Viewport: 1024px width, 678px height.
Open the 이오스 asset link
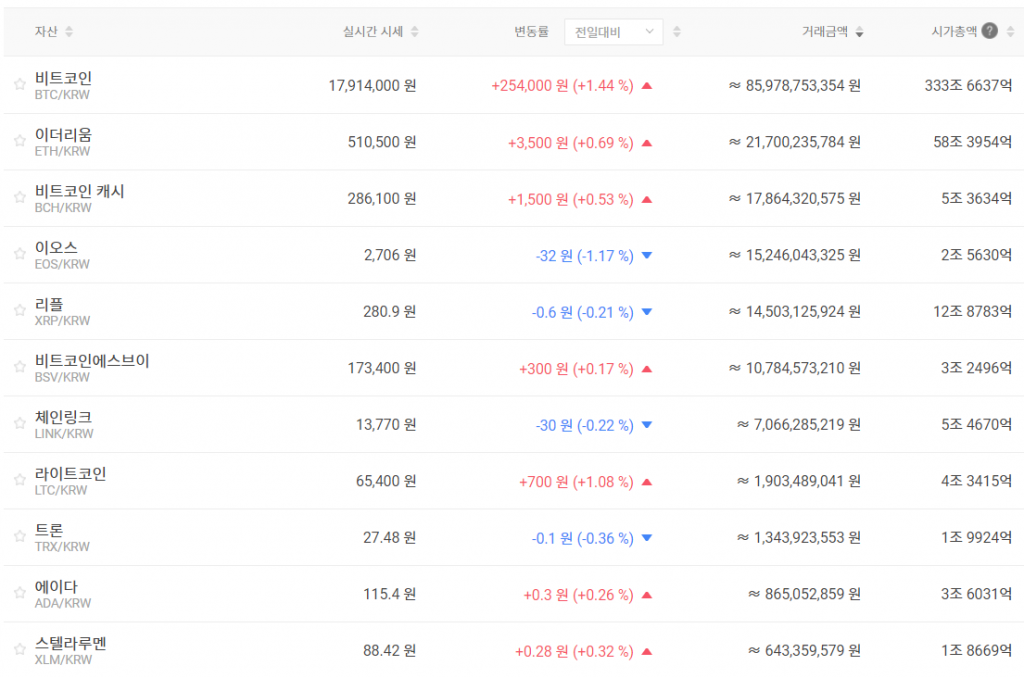(x=56, y=248)
